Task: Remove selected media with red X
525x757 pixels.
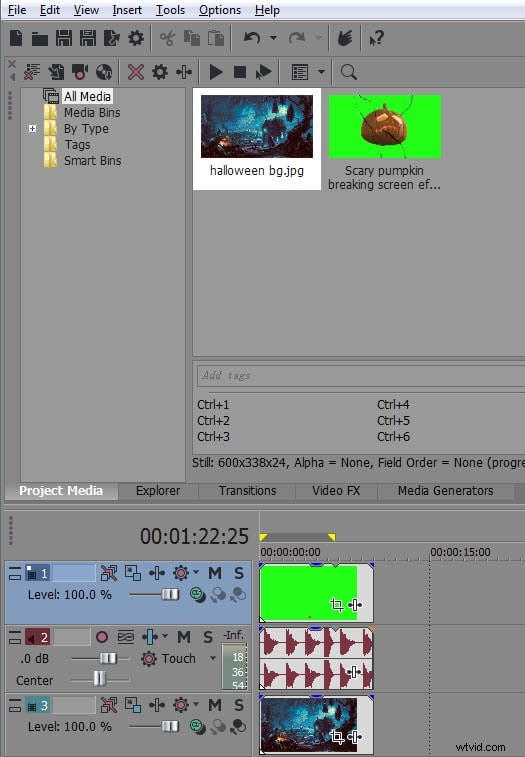Action: 136,72
